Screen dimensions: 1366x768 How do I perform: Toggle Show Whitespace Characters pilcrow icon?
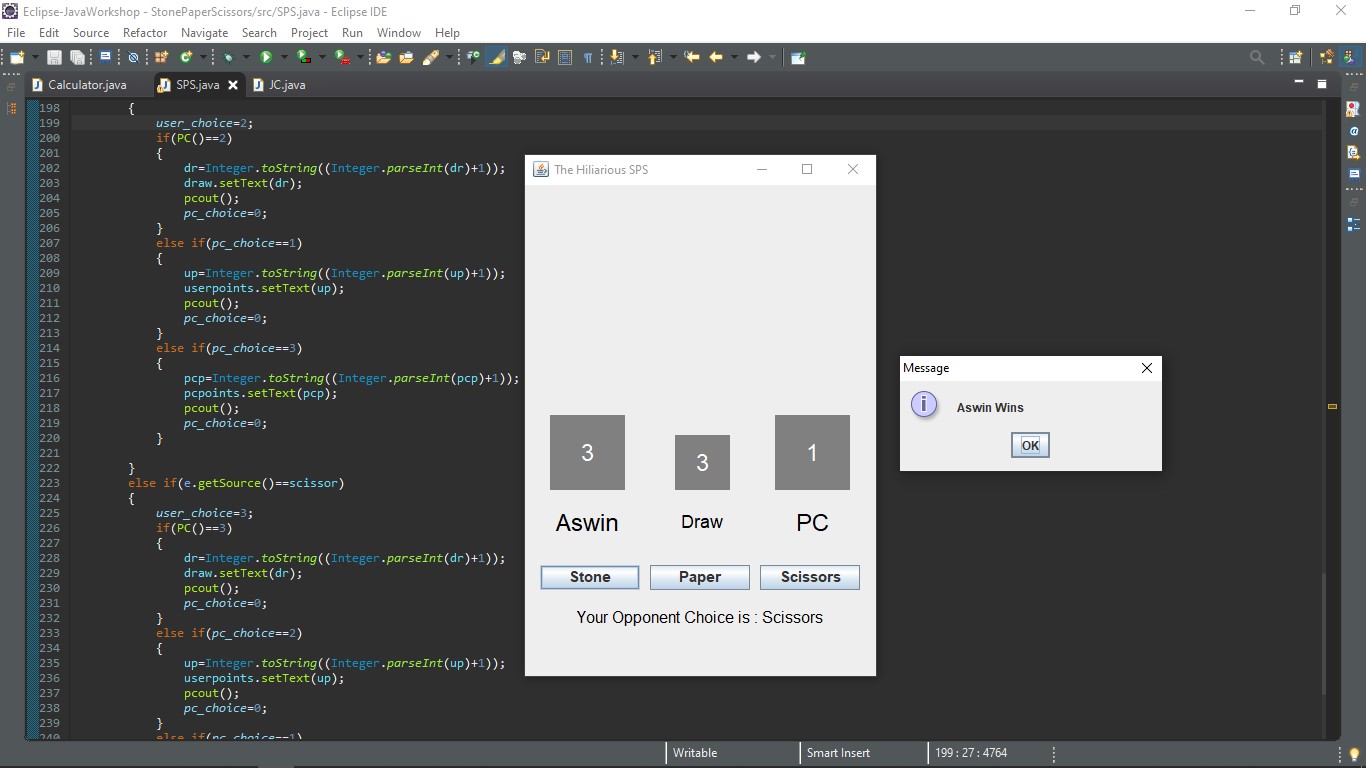point(588,58)
